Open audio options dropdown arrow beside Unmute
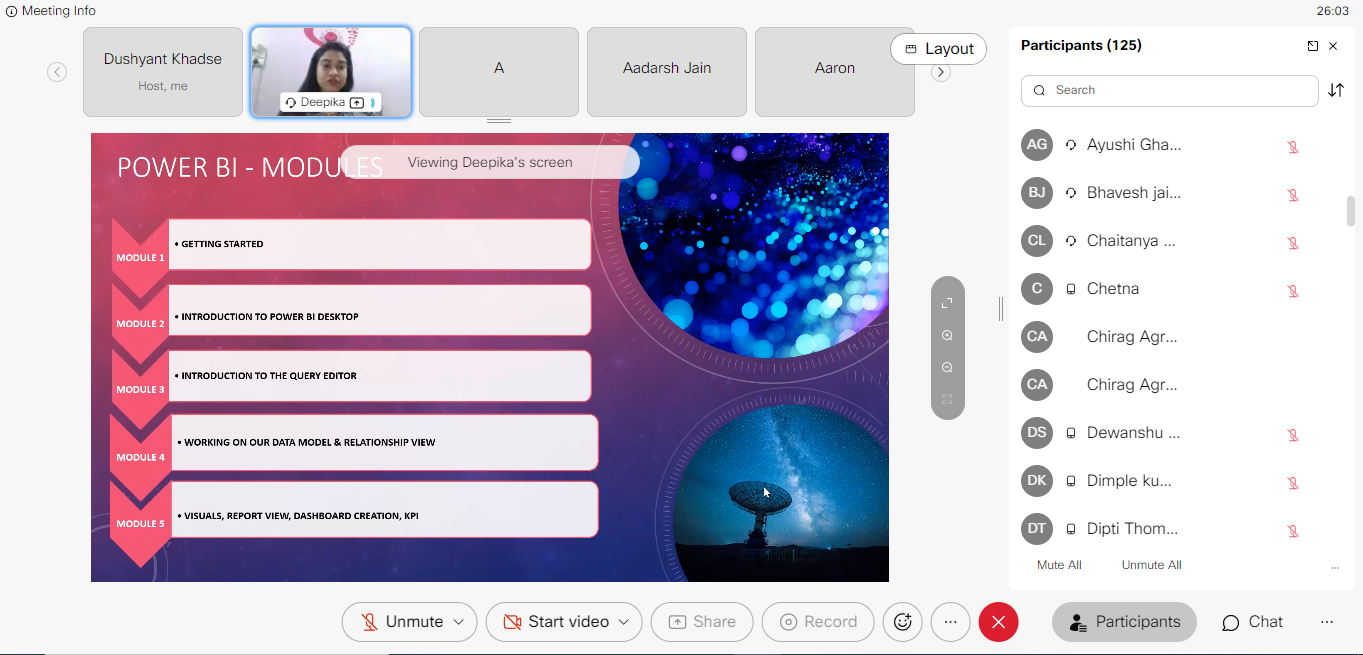The image size is (1363, 655). pos(459,622)
